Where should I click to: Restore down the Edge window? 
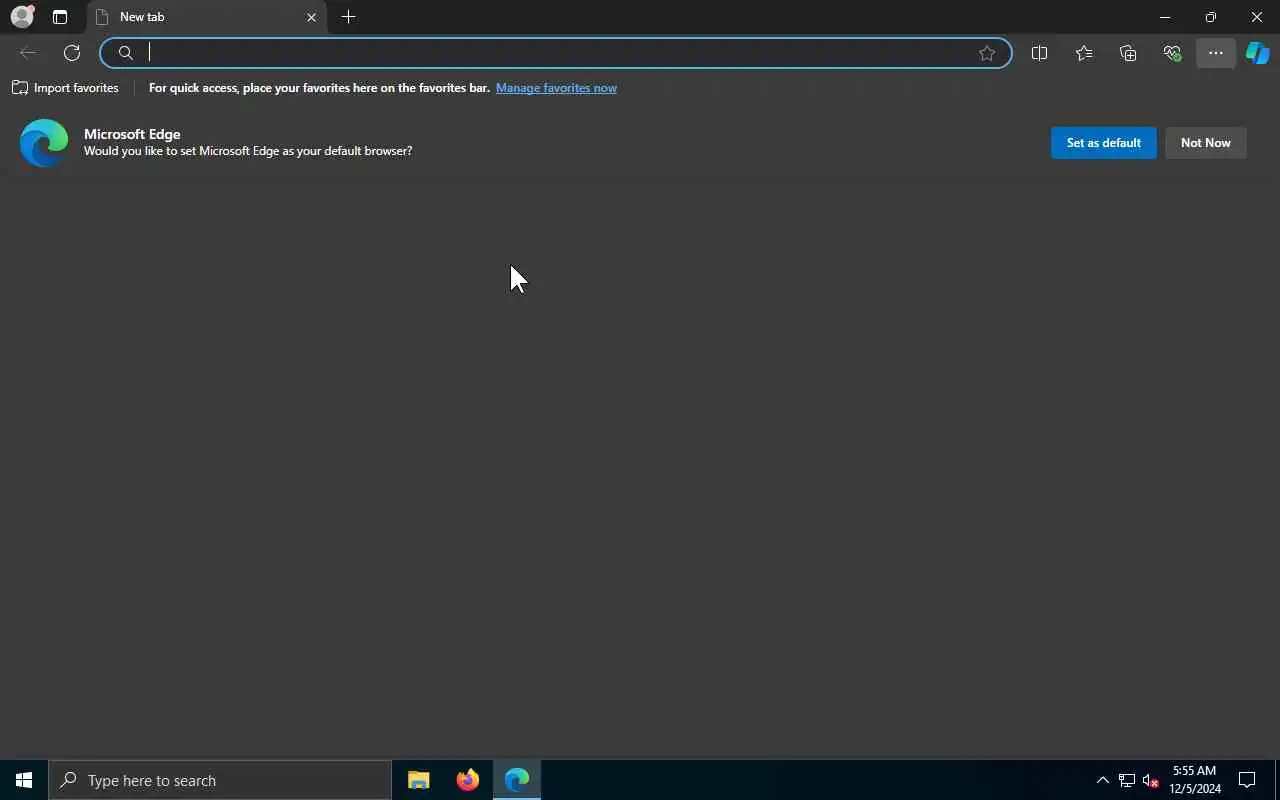[1211, 17]
